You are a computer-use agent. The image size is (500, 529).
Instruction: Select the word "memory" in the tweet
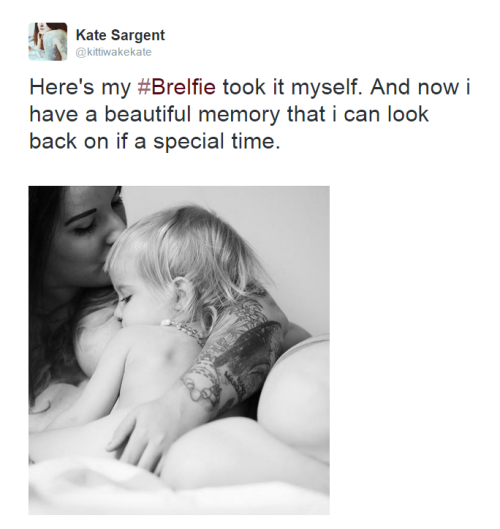[x=239, y=116]
